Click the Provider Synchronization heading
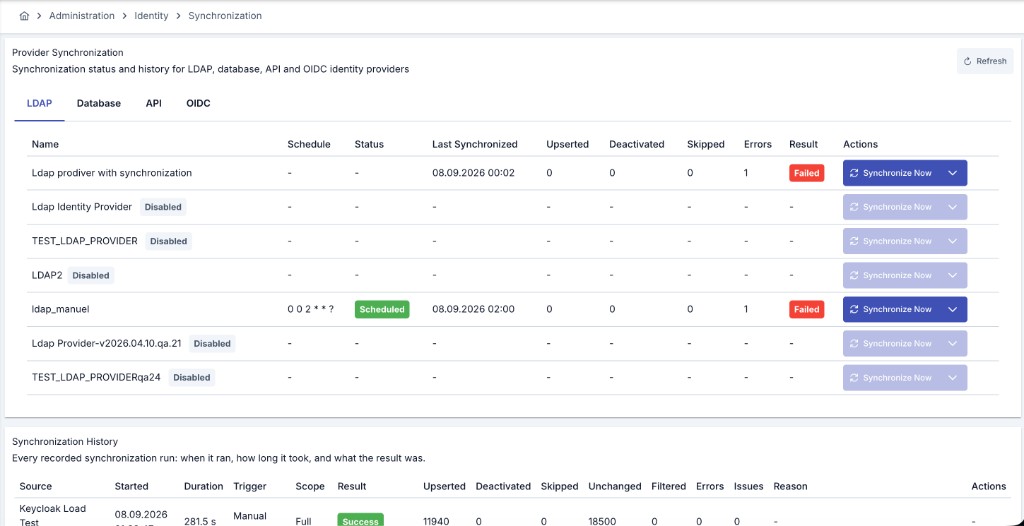 tap(67, 53)
